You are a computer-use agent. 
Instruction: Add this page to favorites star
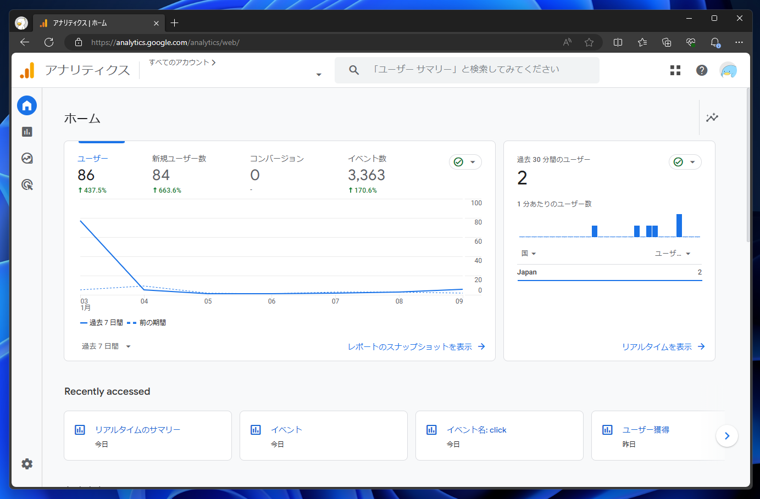[589, 42]
